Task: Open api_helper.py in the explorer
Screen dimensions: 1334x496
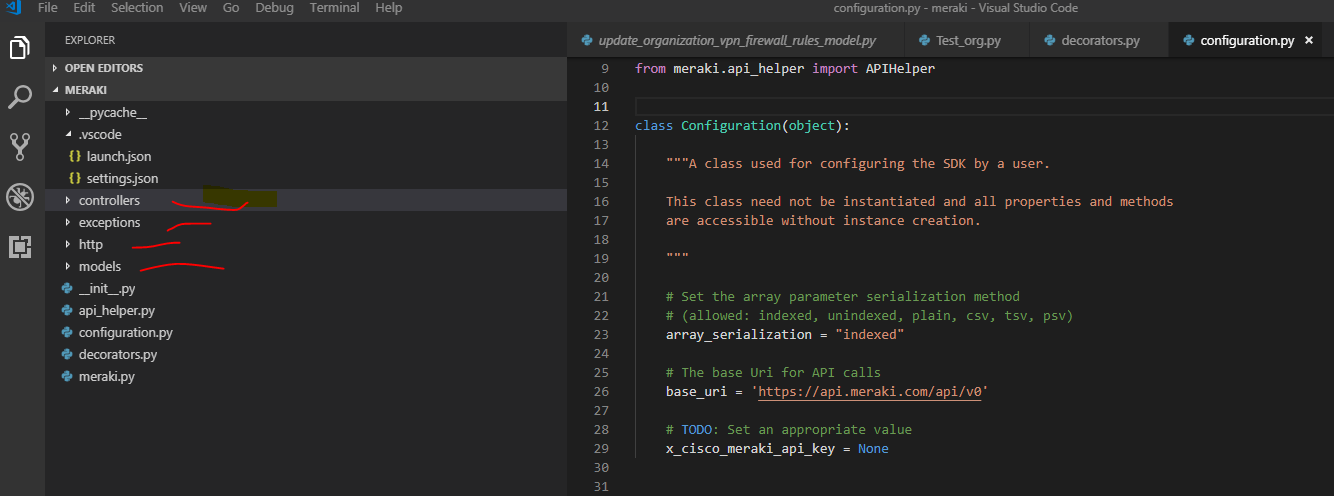Action: 116,311
